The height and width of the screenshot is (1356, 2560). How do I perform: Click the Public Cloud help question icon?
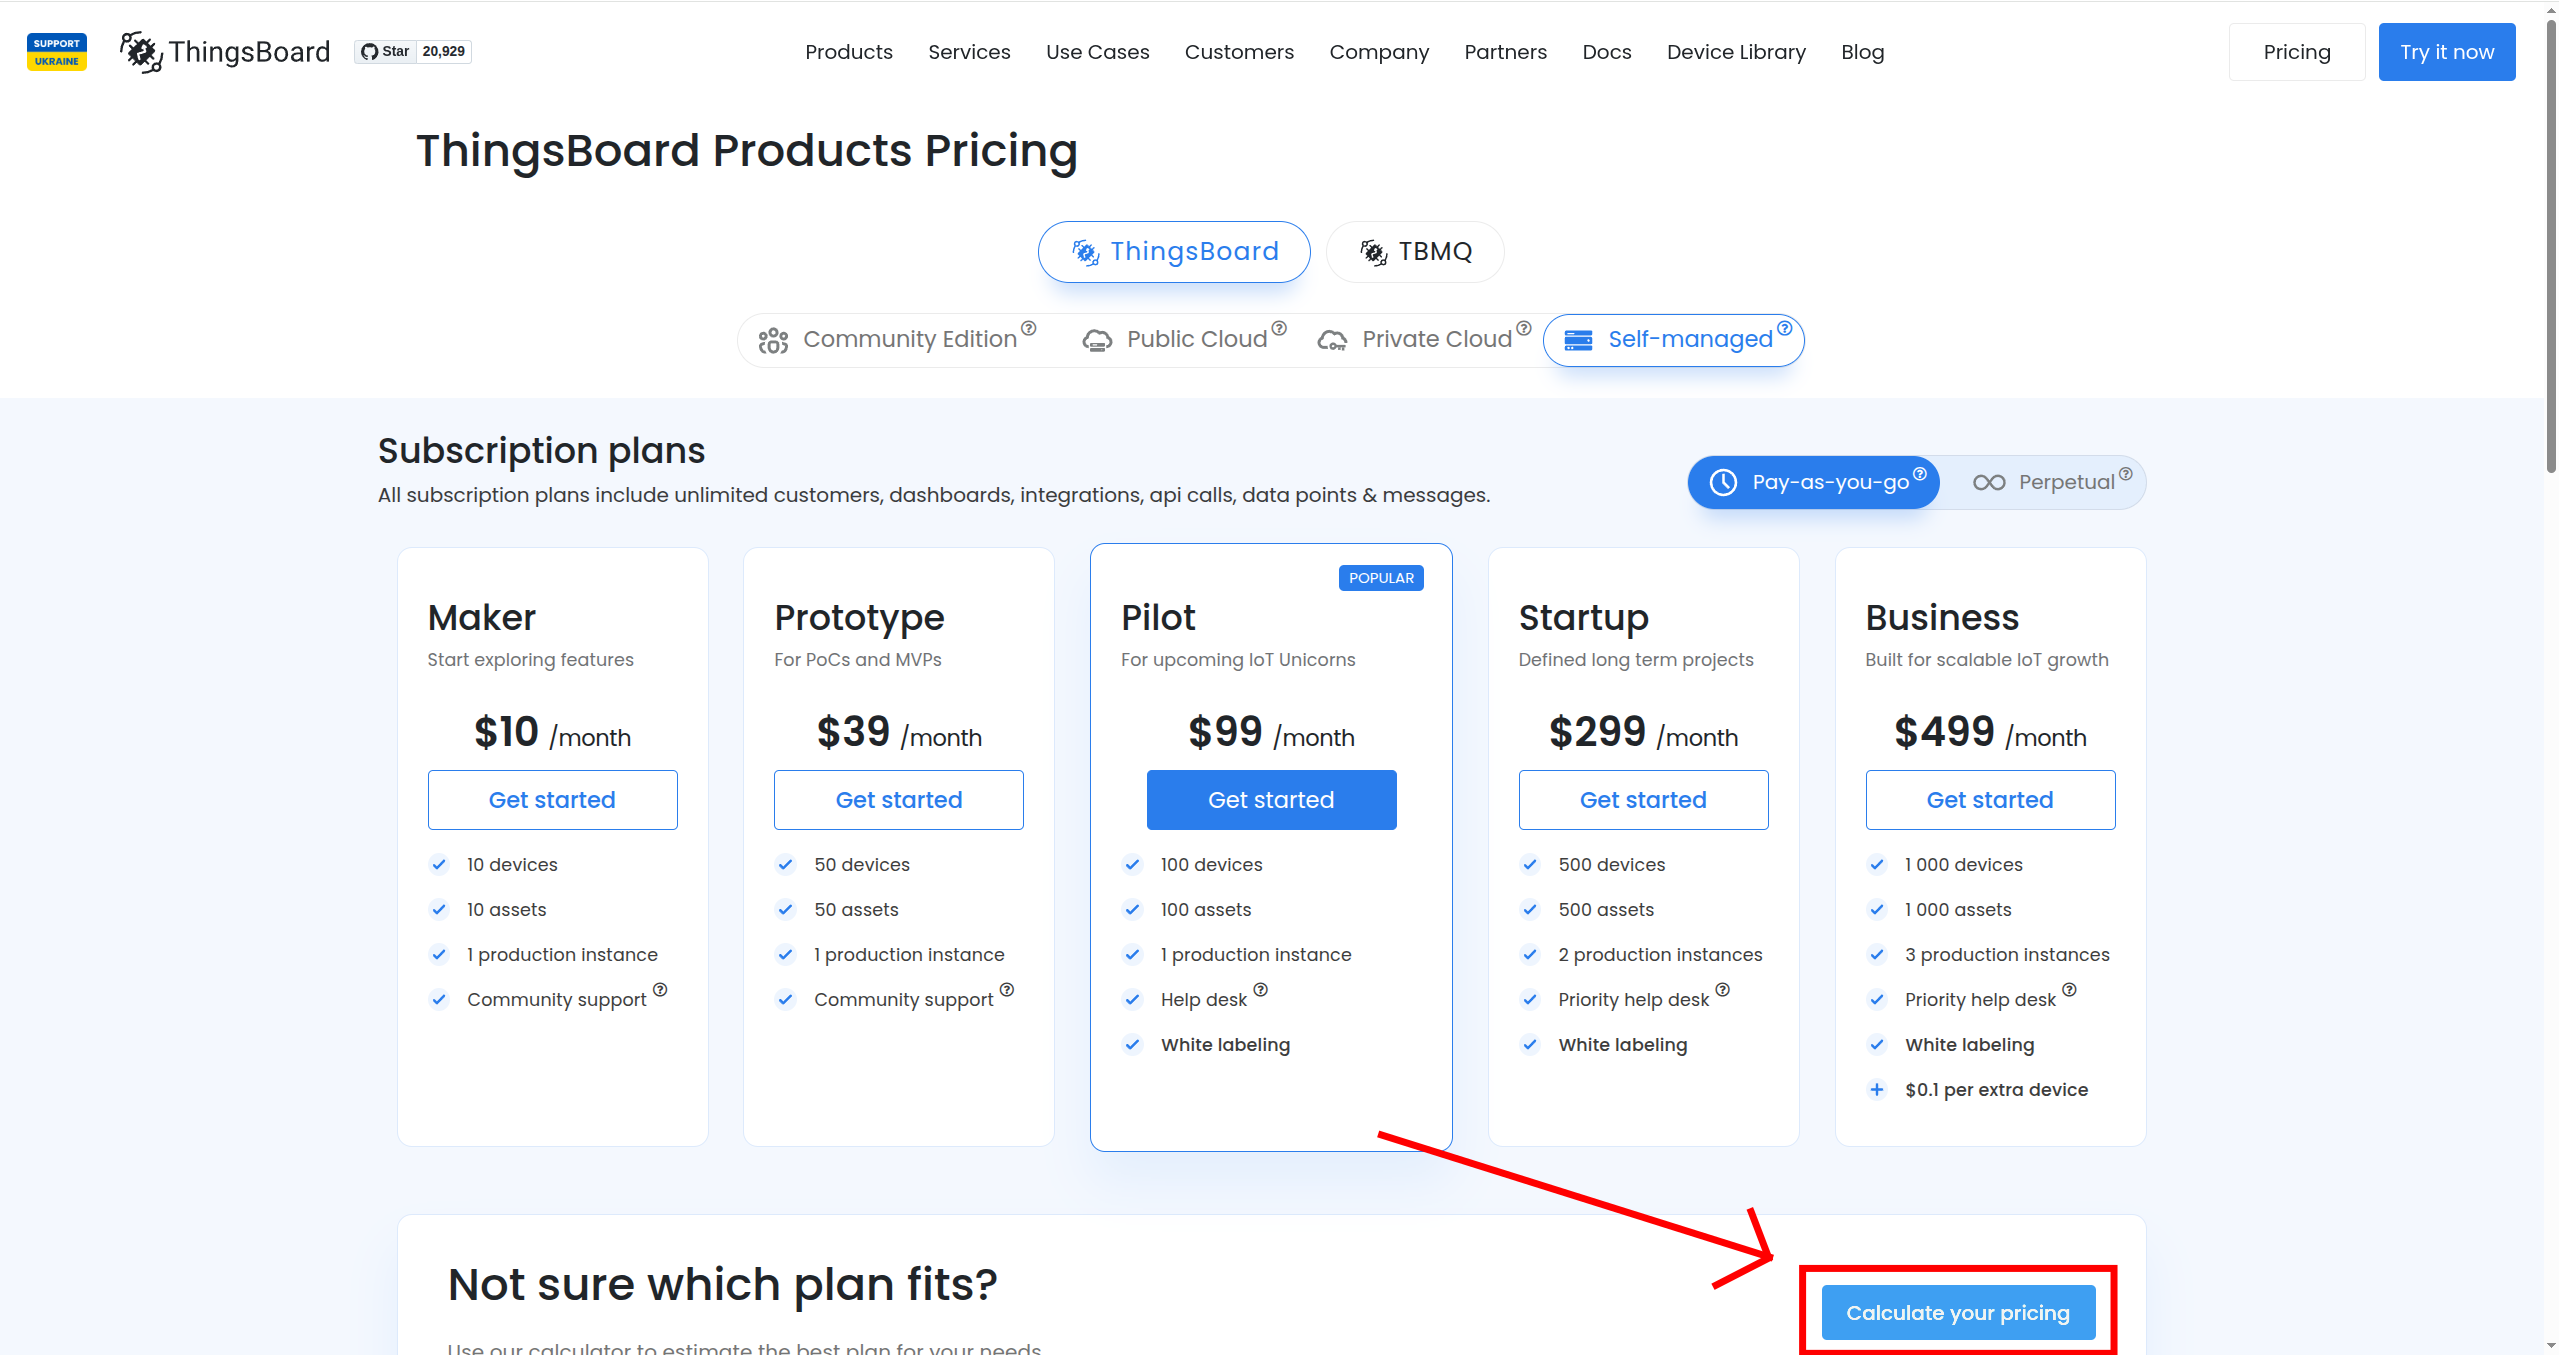[1279, 329]
